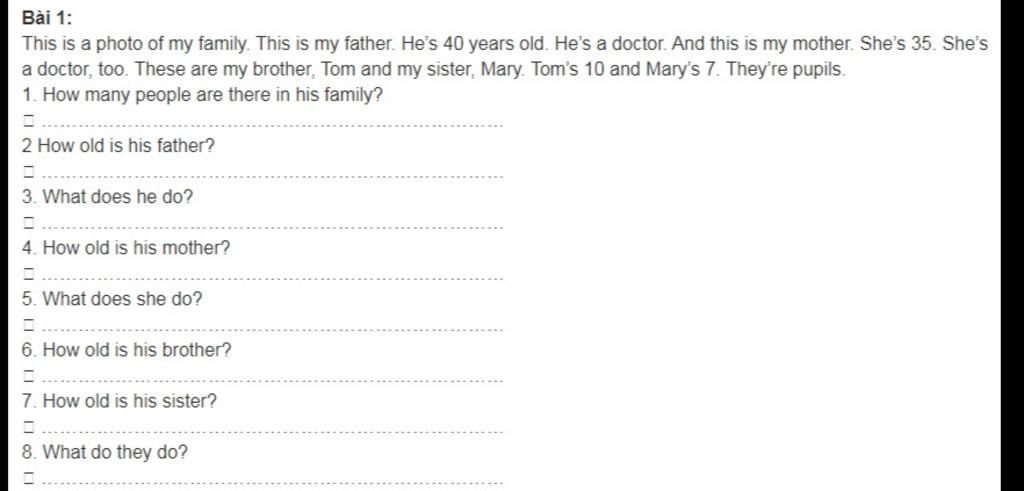Click the dotted answer line for question 3
Image resolution: width=1024 pixels, height=491 pixels.
[x=272, y=227]
